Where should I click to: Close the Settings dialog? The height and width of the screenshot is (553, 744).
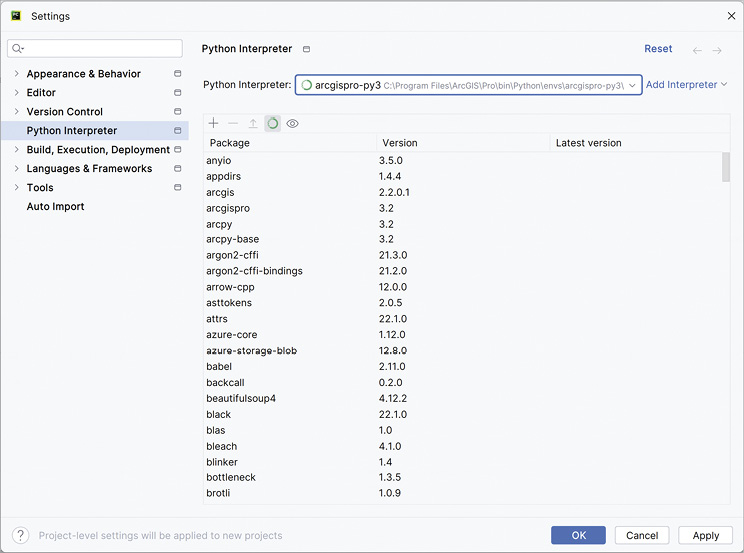pyautogui.click(x=731, y=16)
